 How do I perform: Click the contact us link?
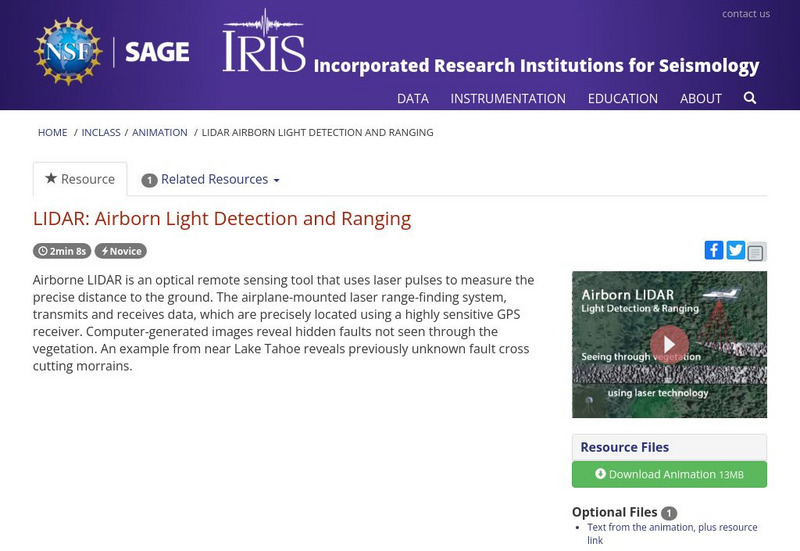pos(745,14)
